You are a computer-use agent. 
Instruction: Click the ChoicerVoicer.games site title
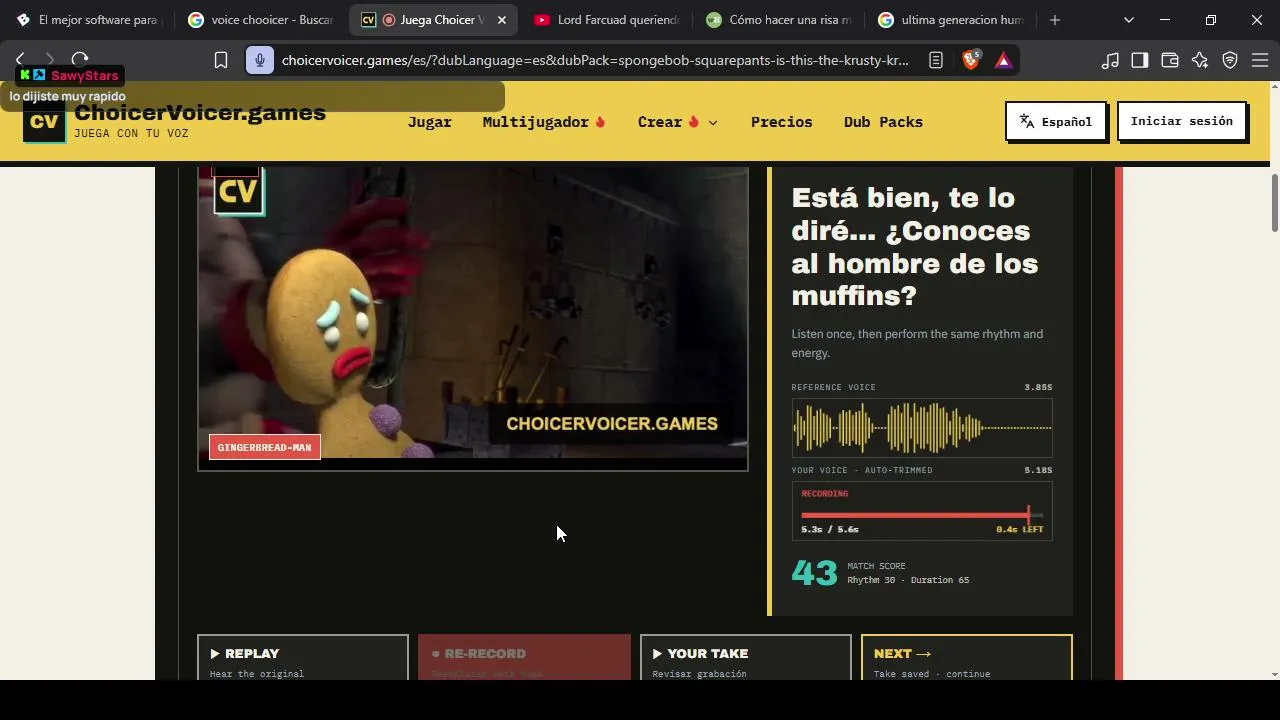[200, 113]
